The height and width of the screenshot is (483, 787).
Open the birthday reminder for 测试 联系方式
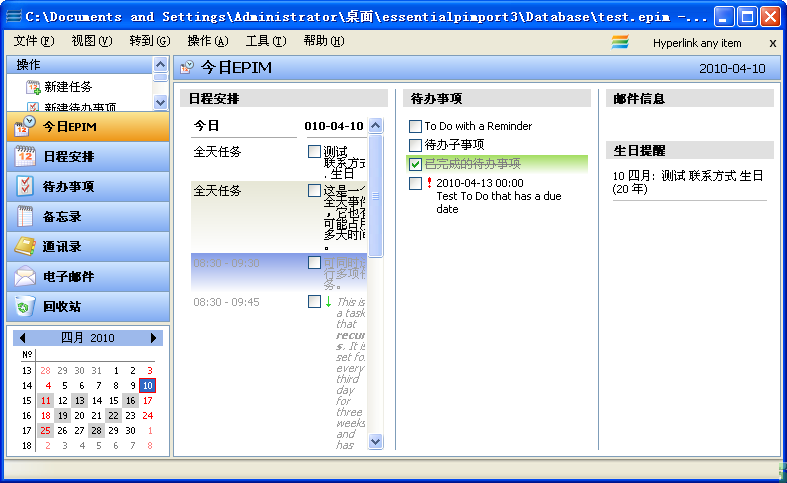[x=687, y=182]
